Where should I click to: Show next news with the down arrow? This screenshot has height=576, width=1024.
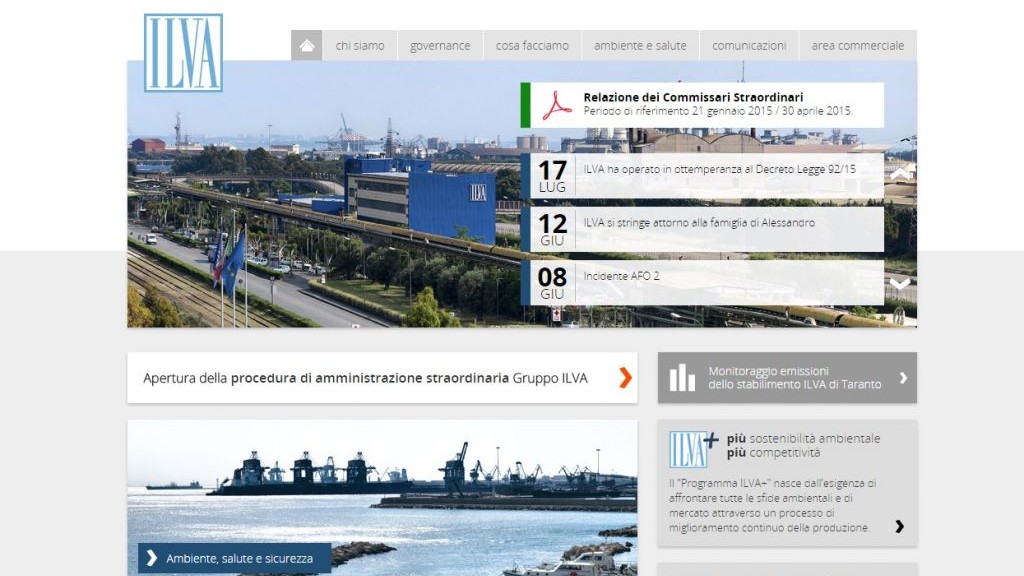pos(900,283)
